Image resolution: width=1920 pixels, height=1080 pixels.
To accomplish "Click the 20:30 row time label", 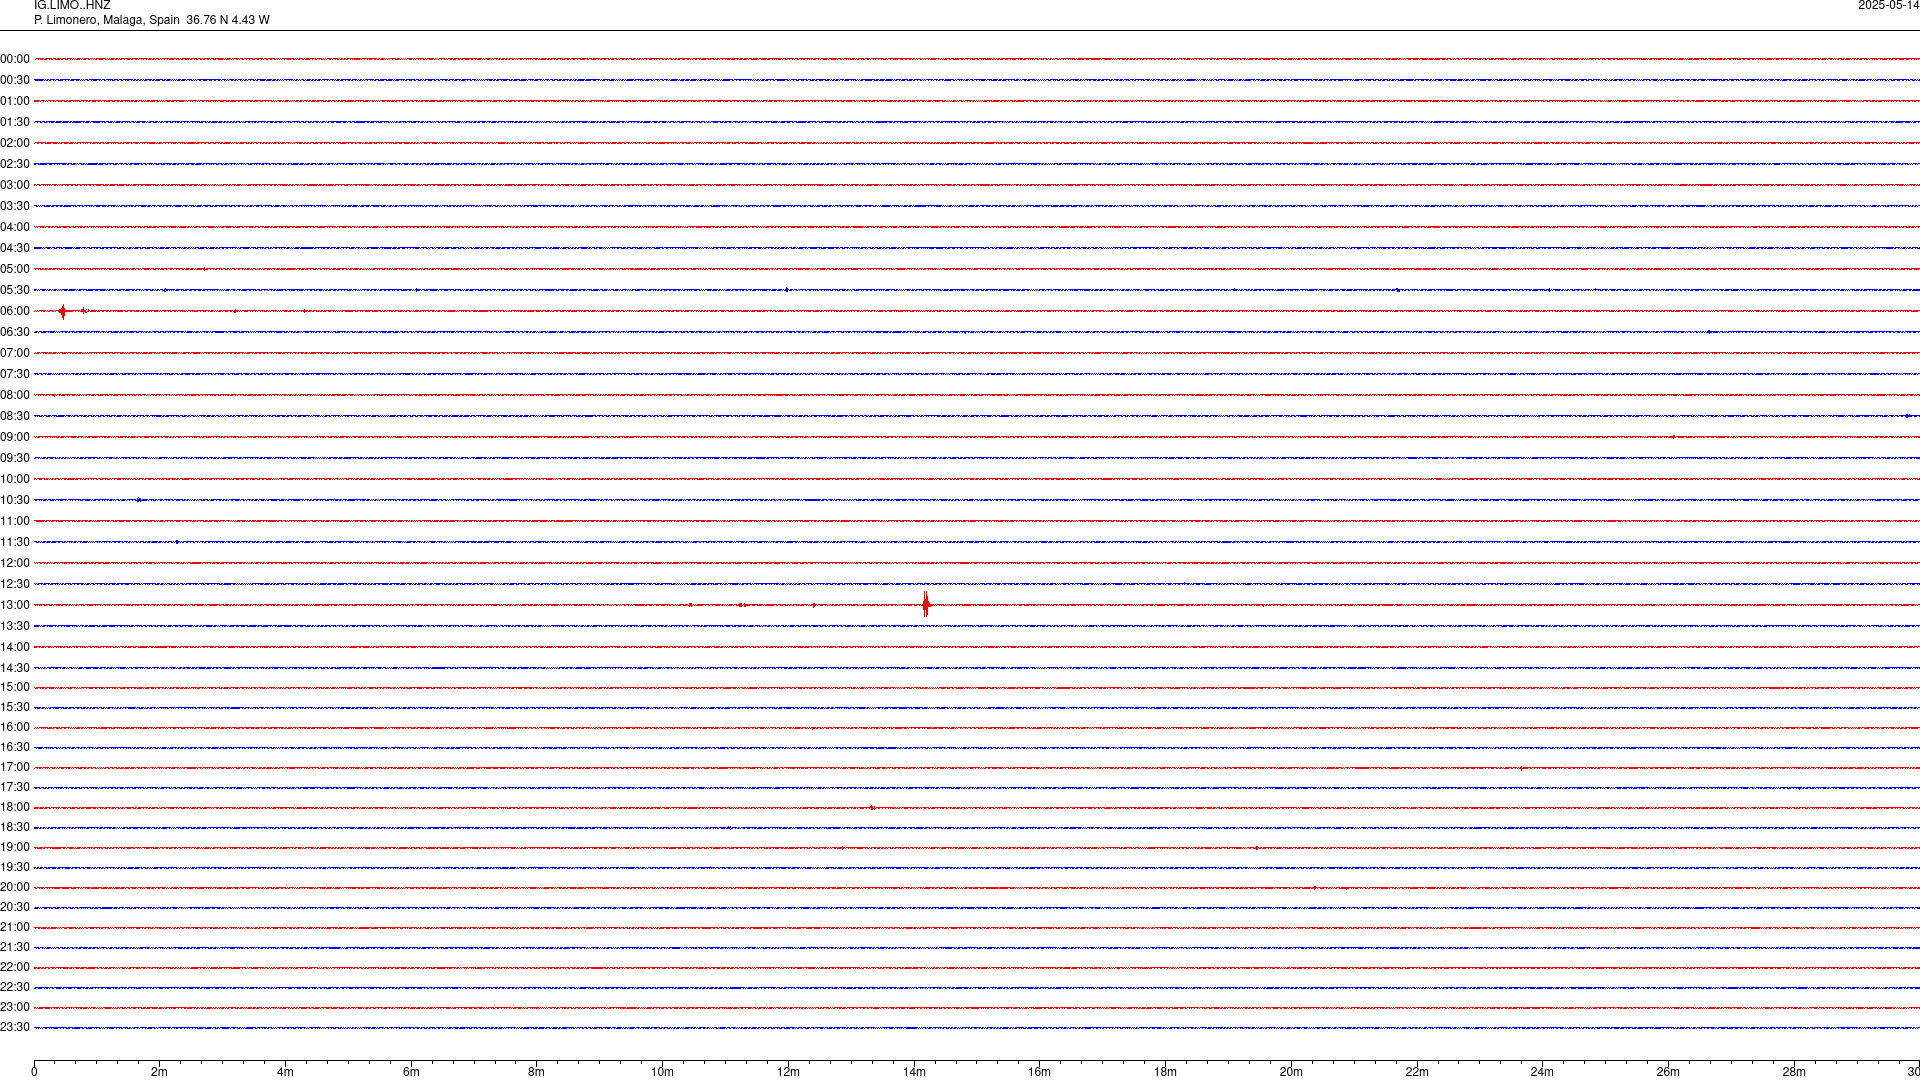I will pyautogui.click(x=15, y=907).
